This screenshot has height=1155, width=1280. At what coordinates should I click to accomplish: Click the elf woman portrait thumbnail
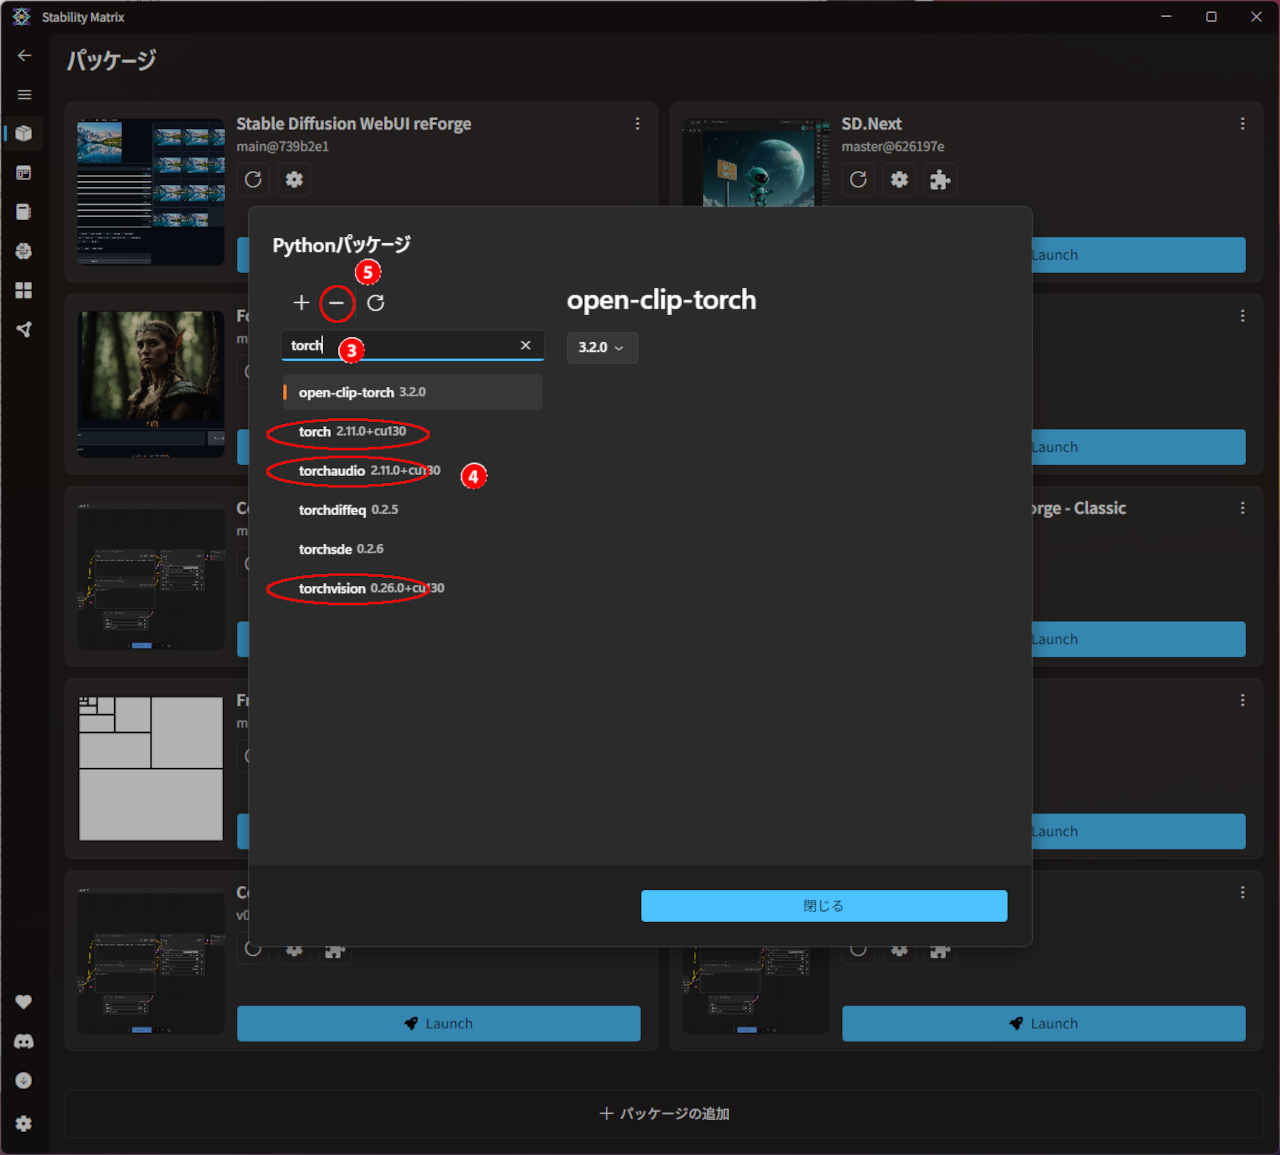coord(151,384)
